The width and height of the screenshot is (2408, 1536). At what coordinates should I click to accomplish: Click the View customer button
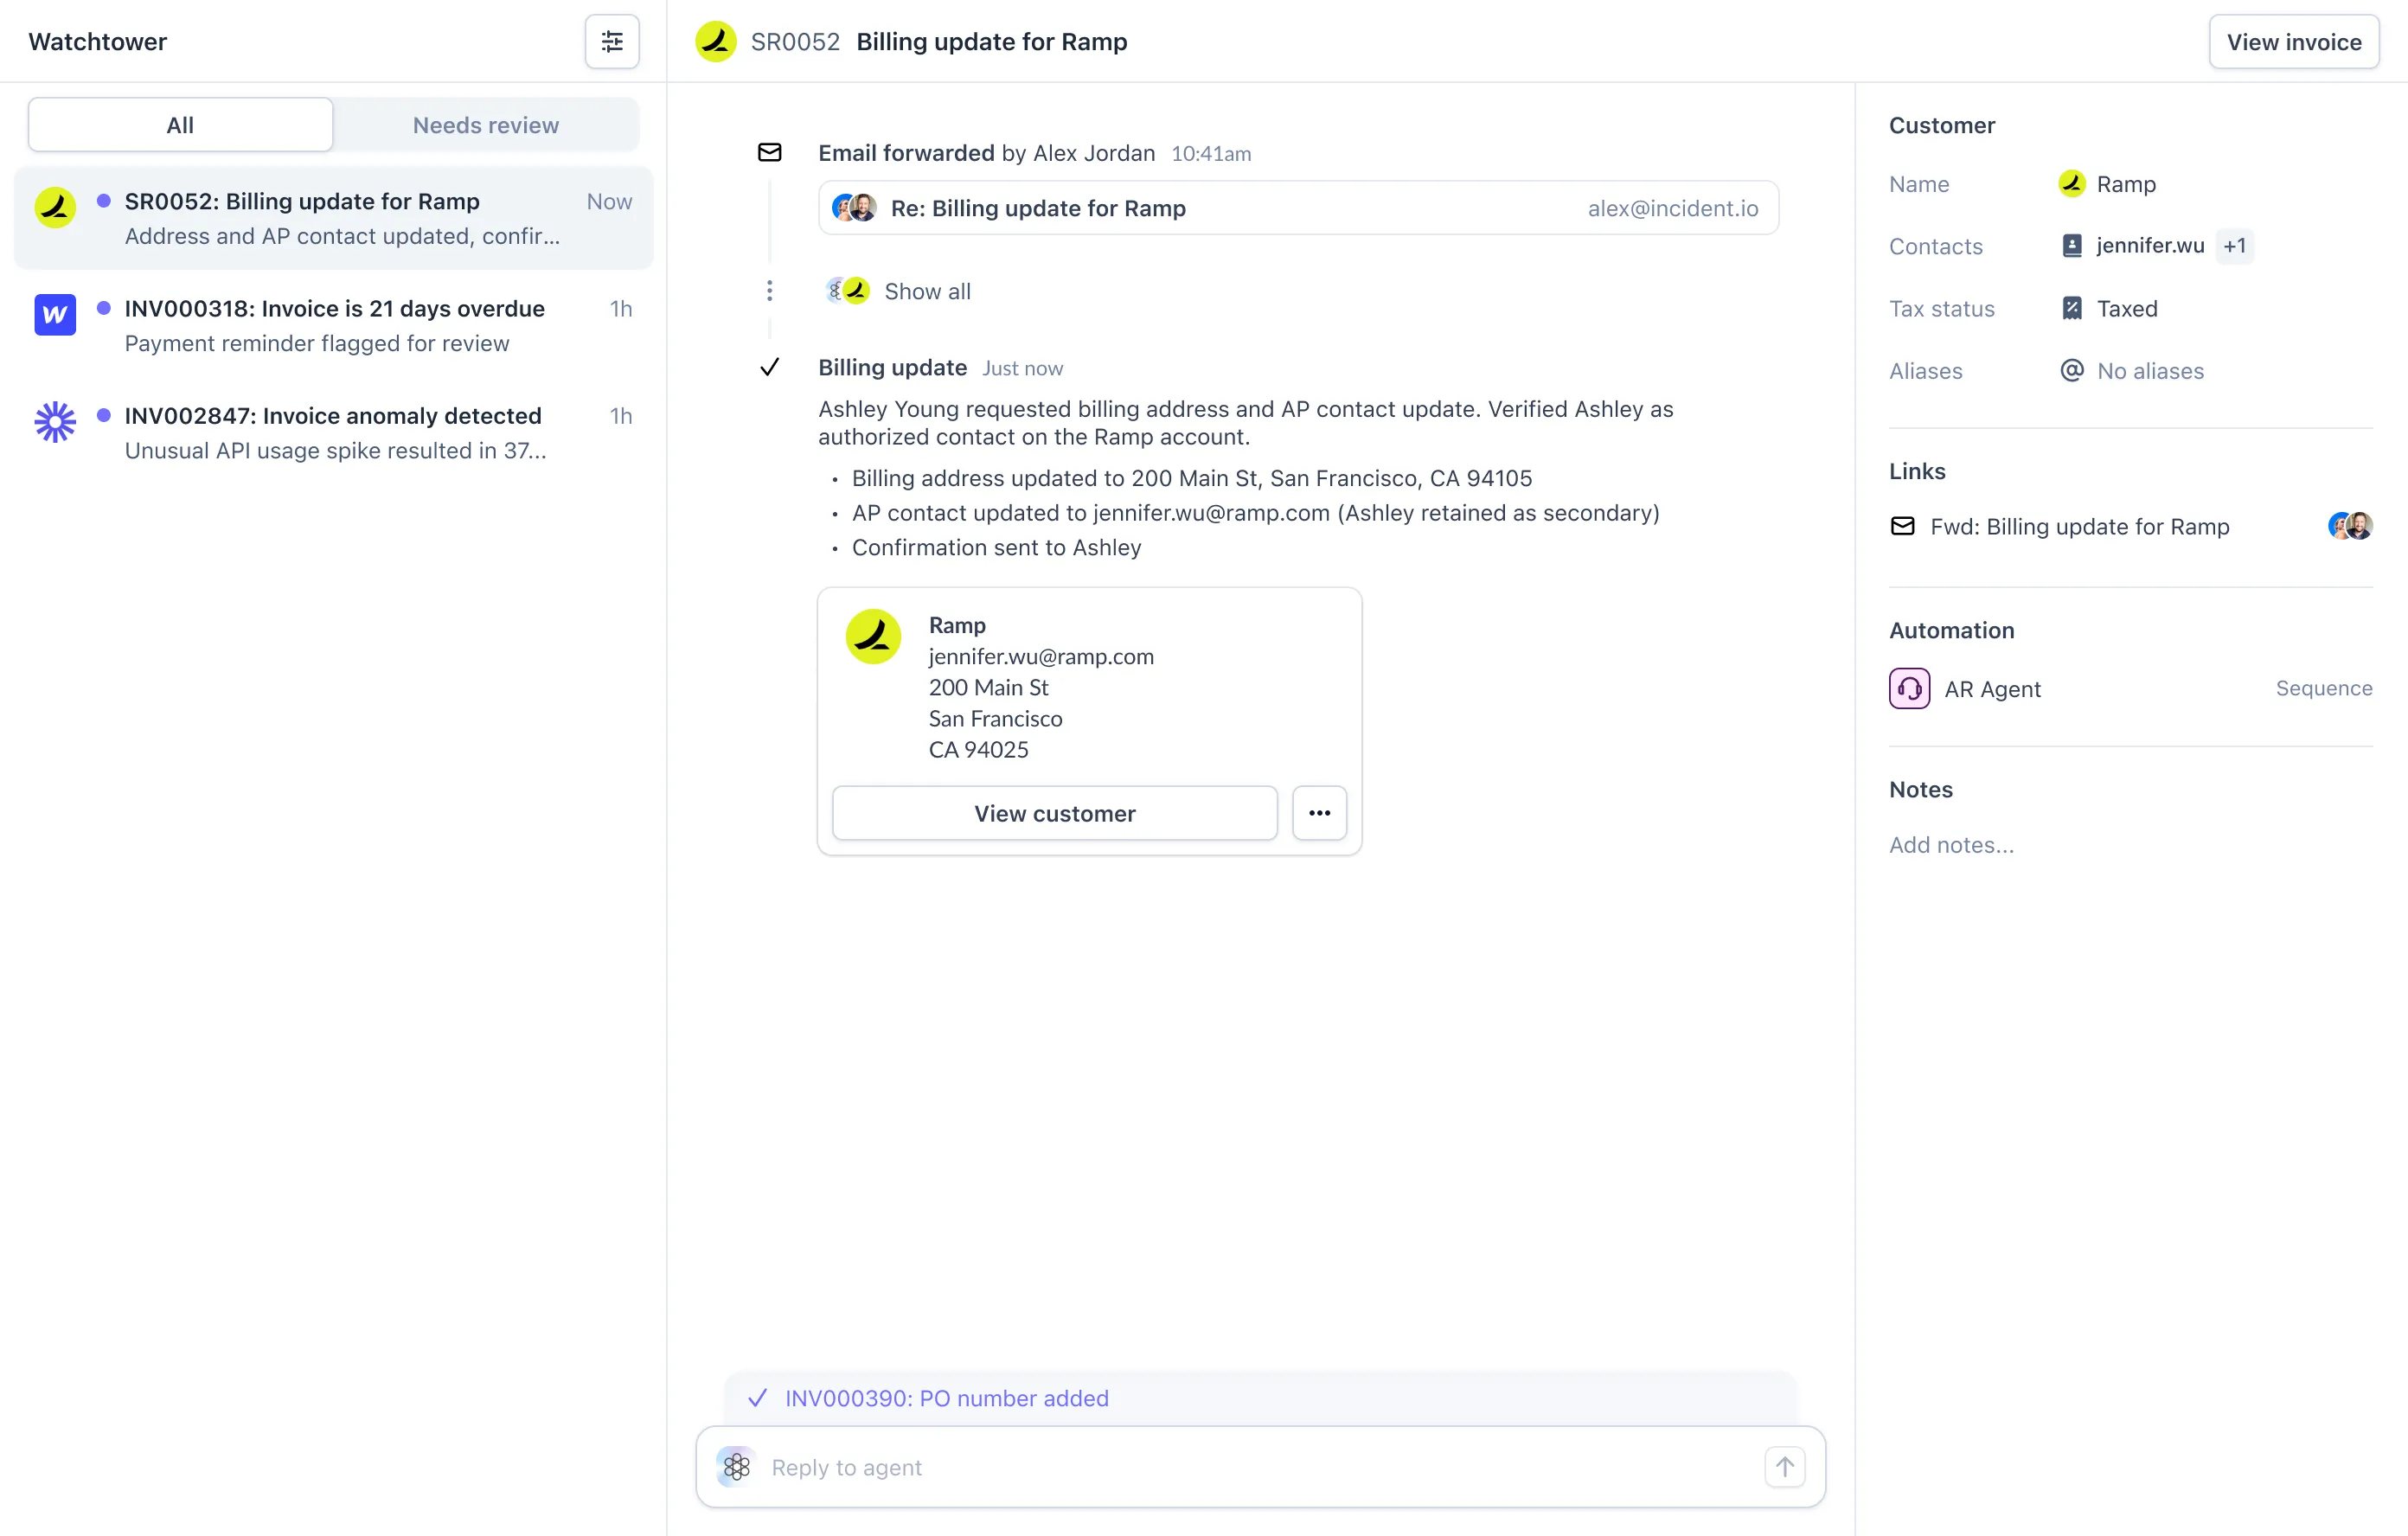pos(1054,813)
